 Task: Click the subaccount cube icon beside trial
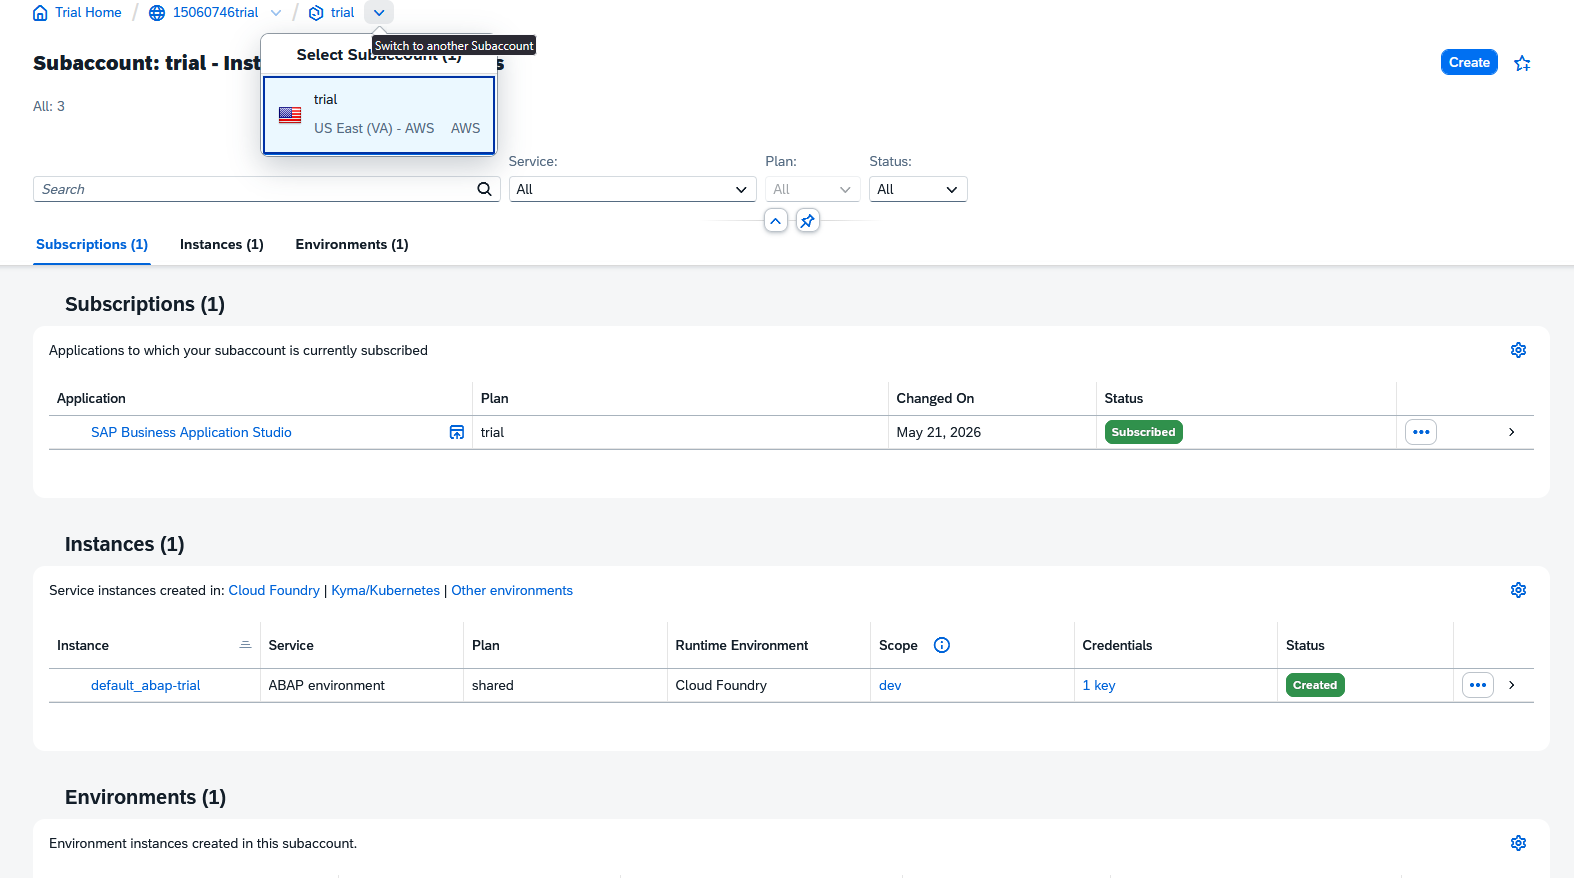(x=316, y=13)
